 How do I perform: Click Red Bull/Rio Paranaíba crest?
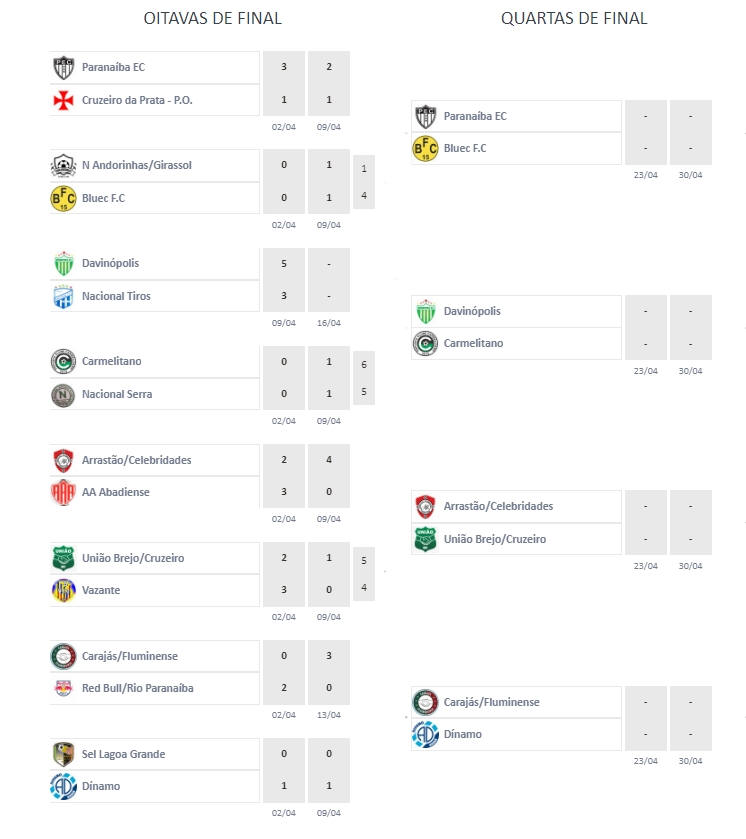[x=63, y=689]
